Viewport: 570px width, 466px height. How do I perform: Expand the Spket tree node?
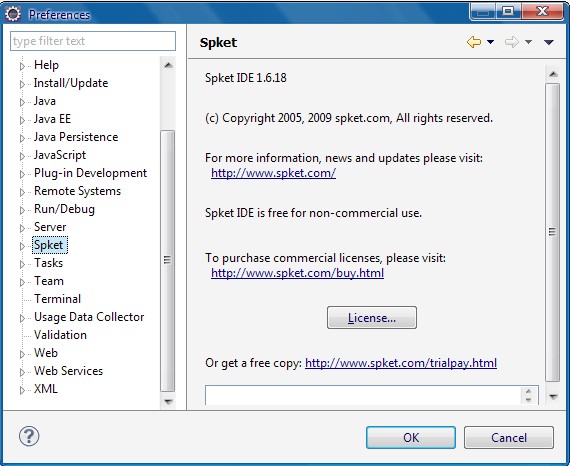(22, 246)
